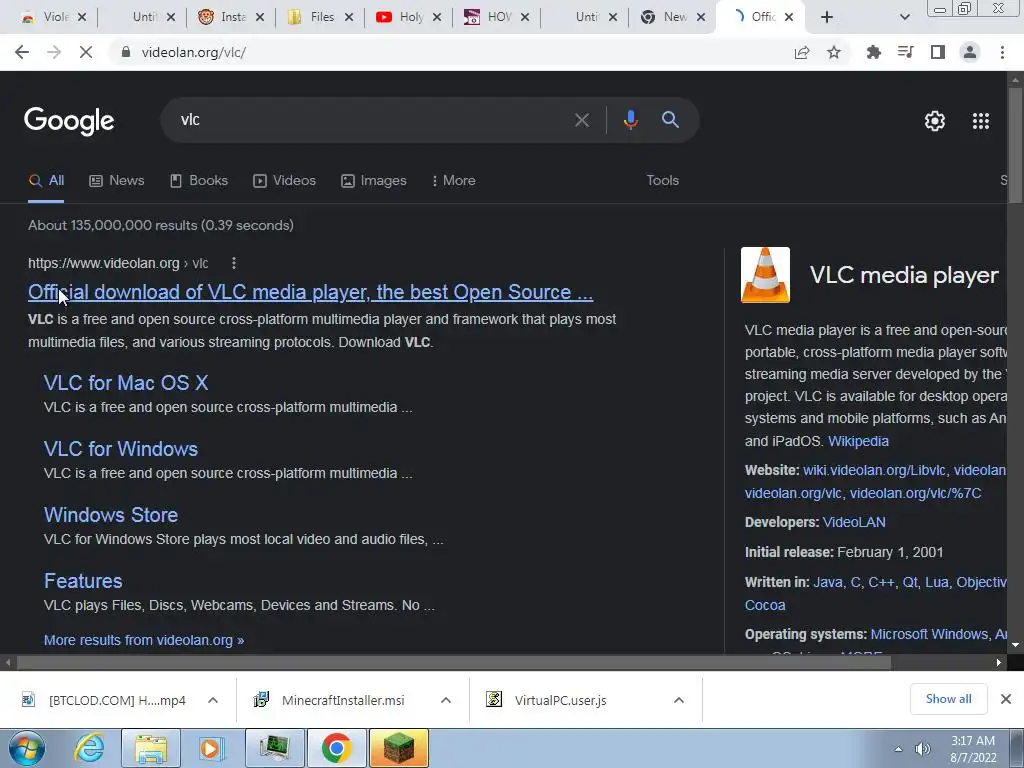
Task: Switch to the News results tab
Action: [x=117, y=181]
